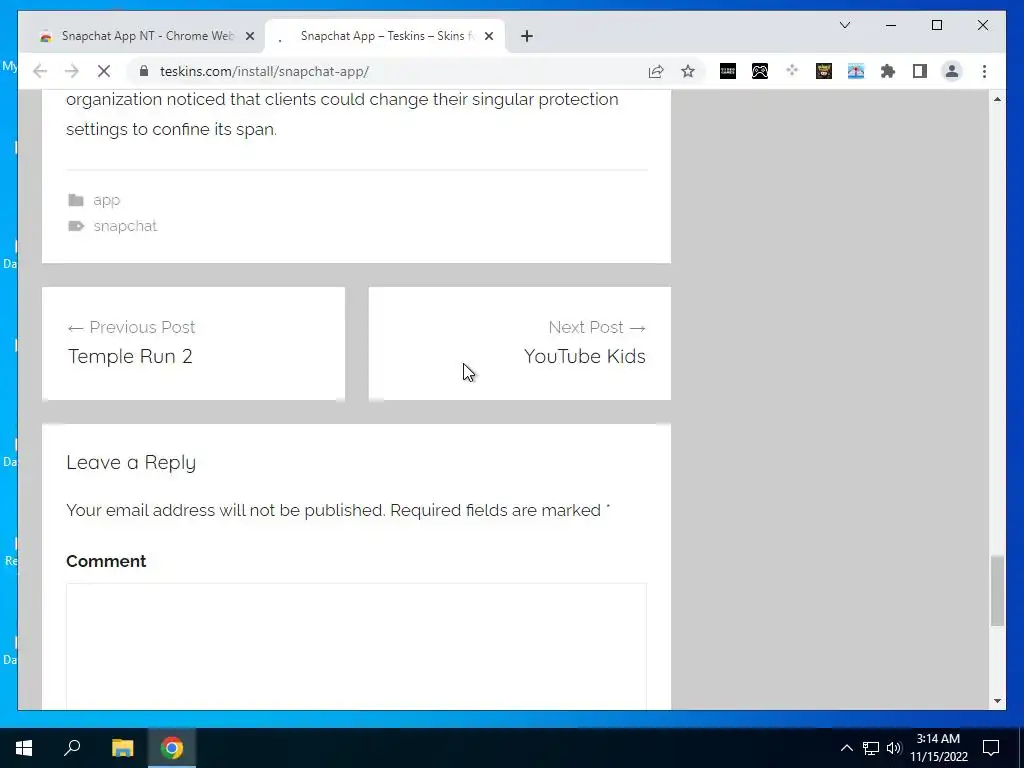Click the scrollbar up arrow
Image resolution: width=1024 pixels, height=768 pixels.
point(997,99)
